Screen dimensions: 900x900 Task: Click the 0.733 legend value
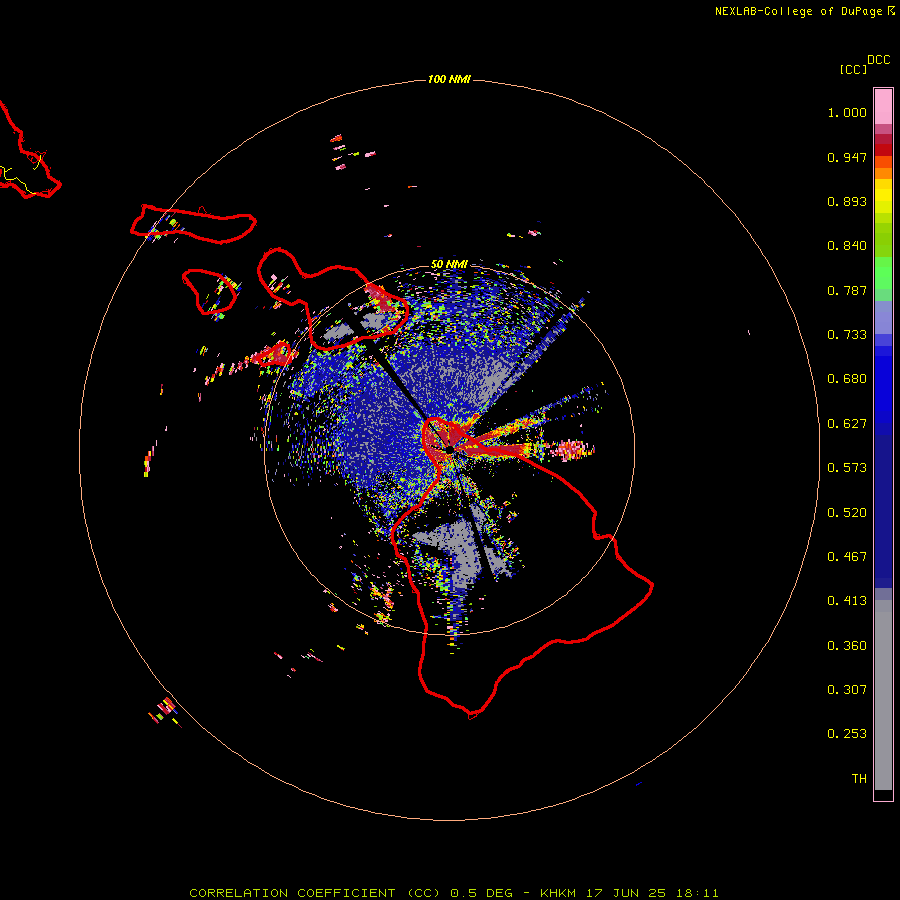[847, 335]
